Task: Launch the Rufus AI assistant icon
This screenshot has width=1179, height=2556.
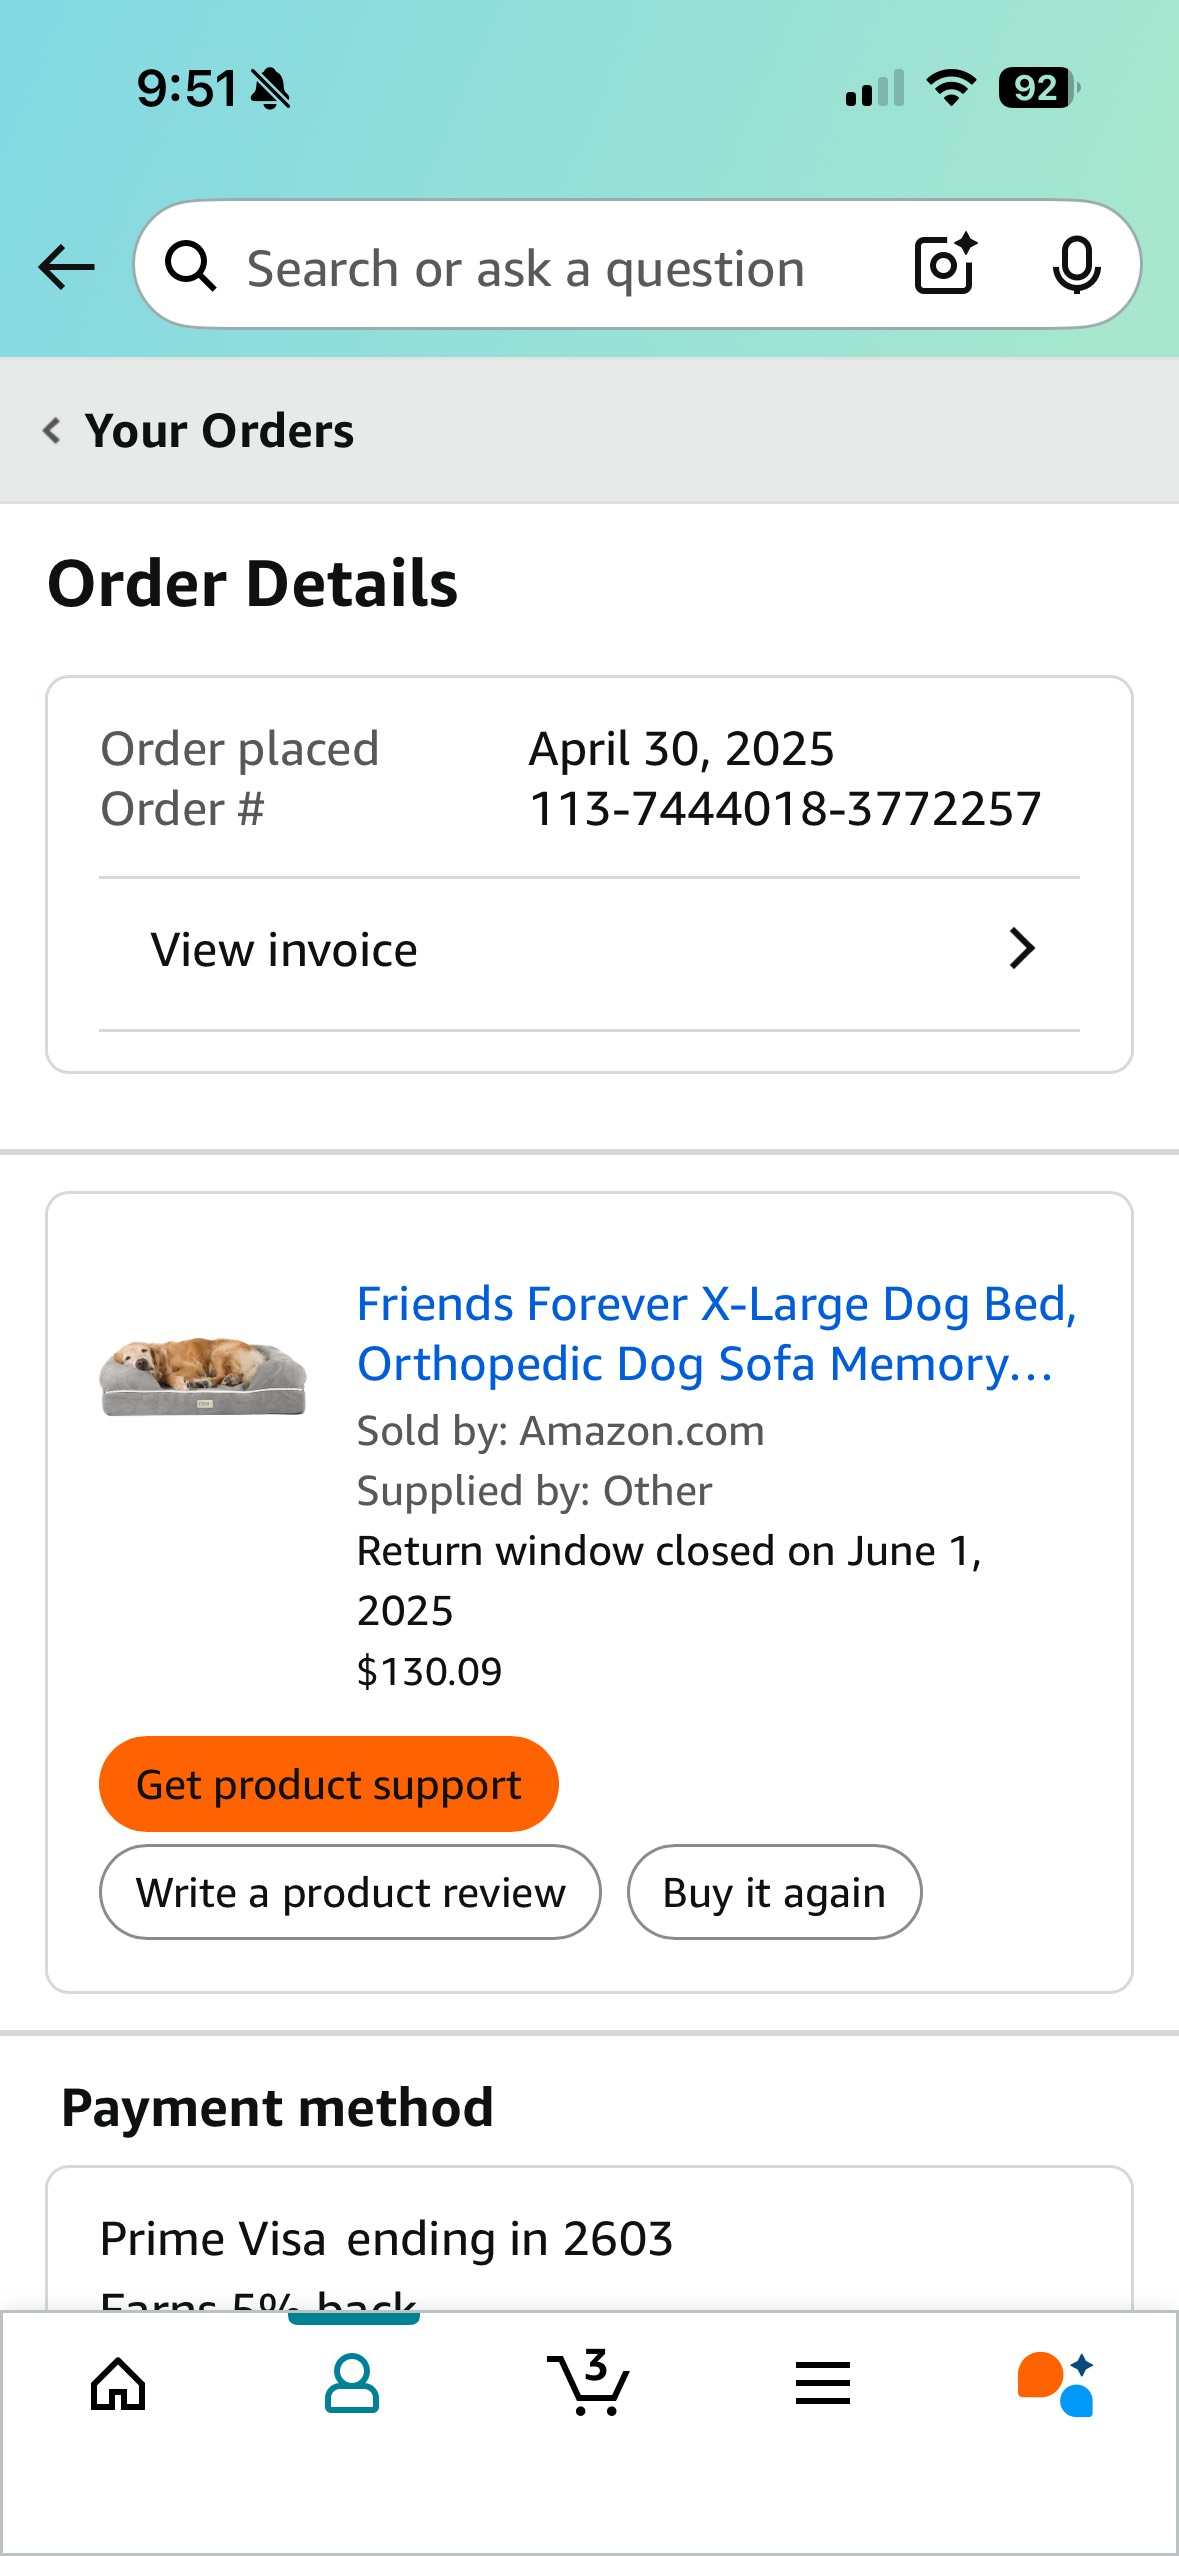Action: click(1056, 2384)
